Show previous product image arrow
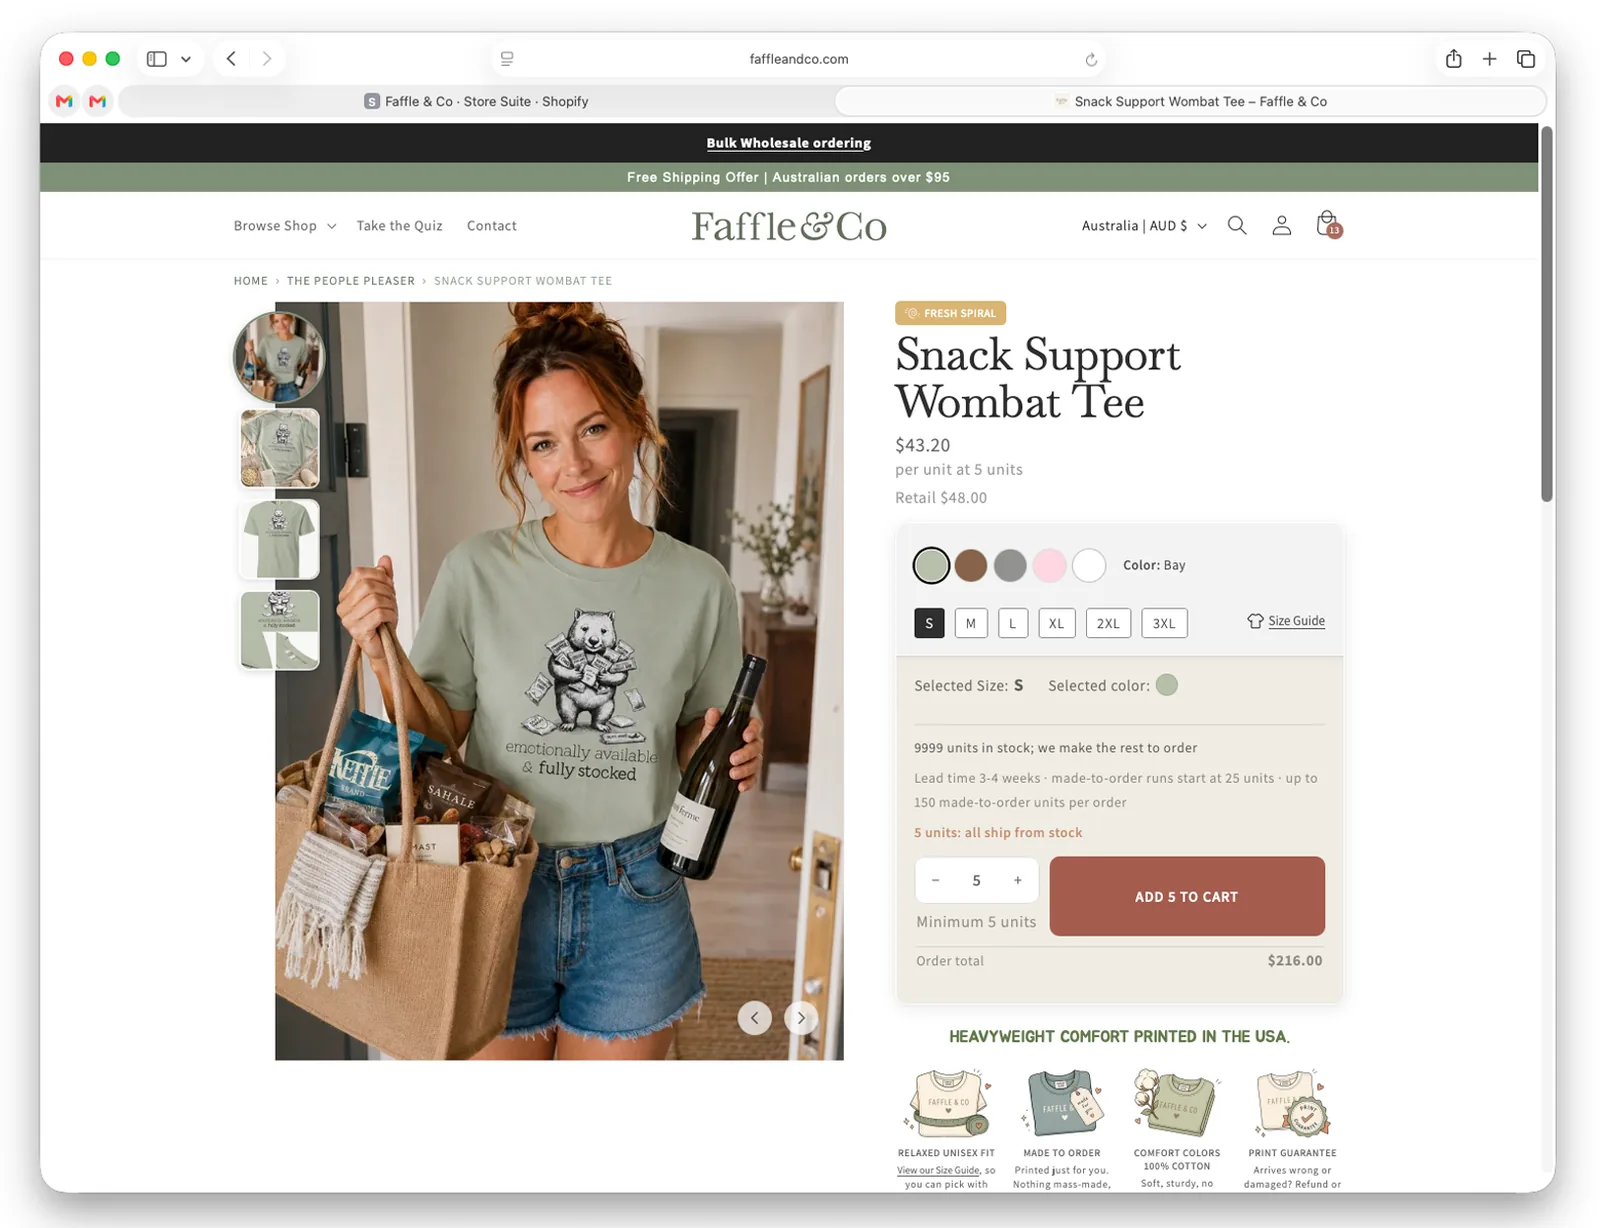 coord(755,1018)
